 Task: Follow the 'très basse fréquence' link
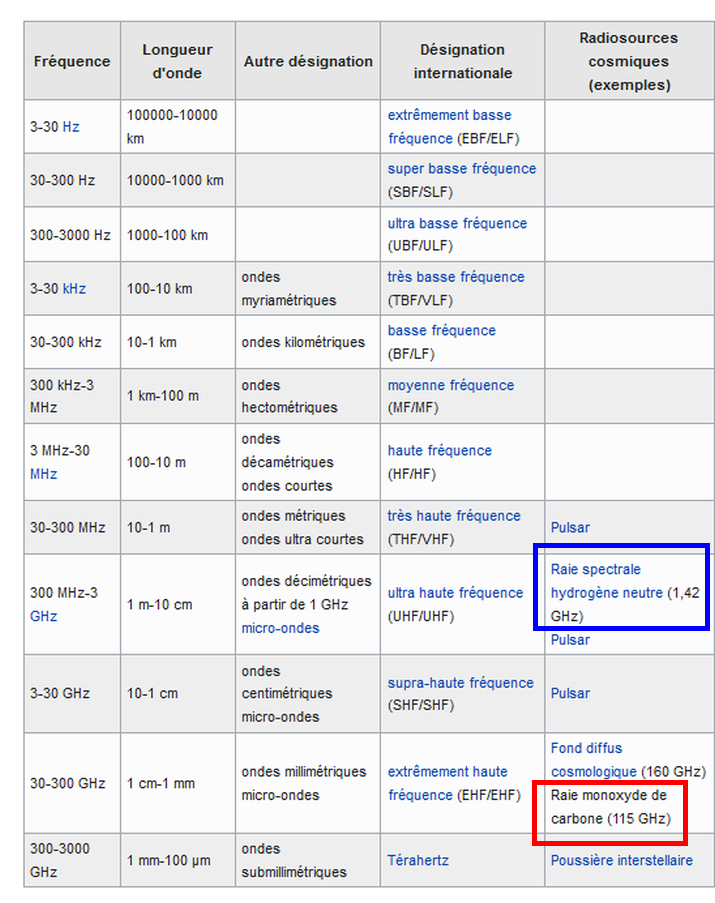[x=456, y=277]
